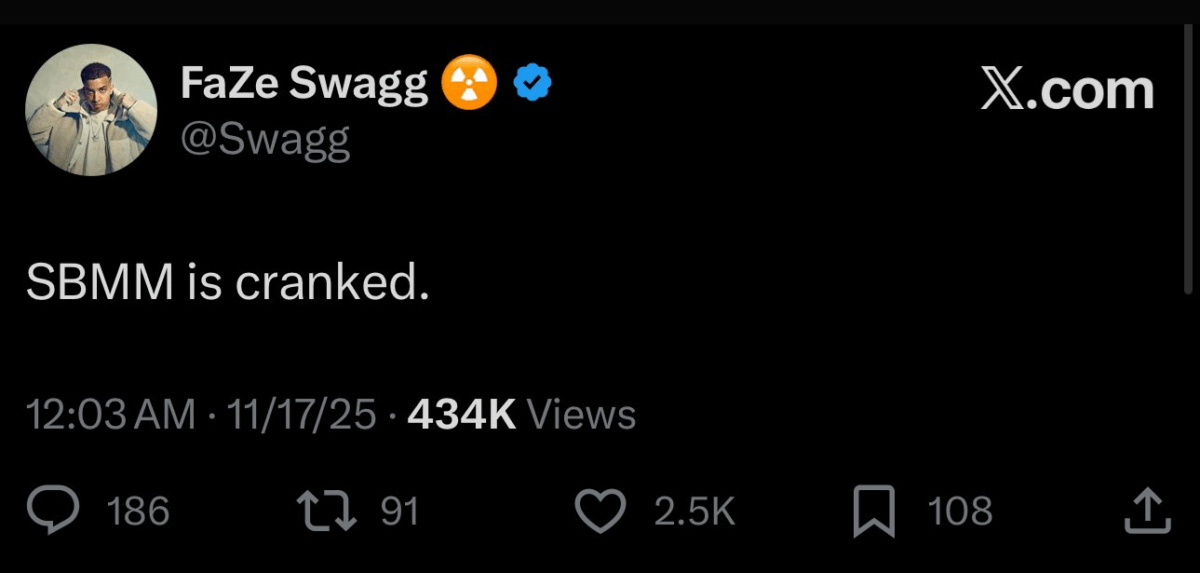1200x573 pixels.
Task: Click the 108 bookmarks count
Action: pyautogui.click(x=960, y=512)
